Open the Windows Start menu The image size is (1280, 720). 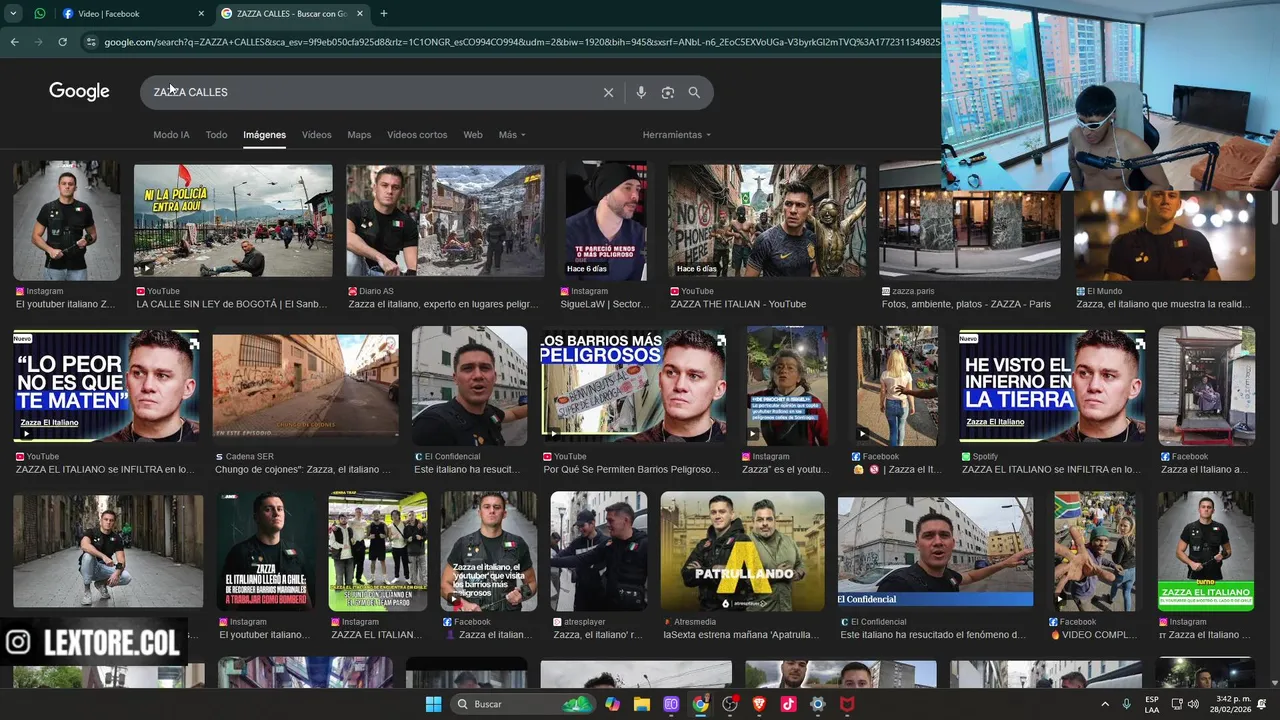click(433, 704)
